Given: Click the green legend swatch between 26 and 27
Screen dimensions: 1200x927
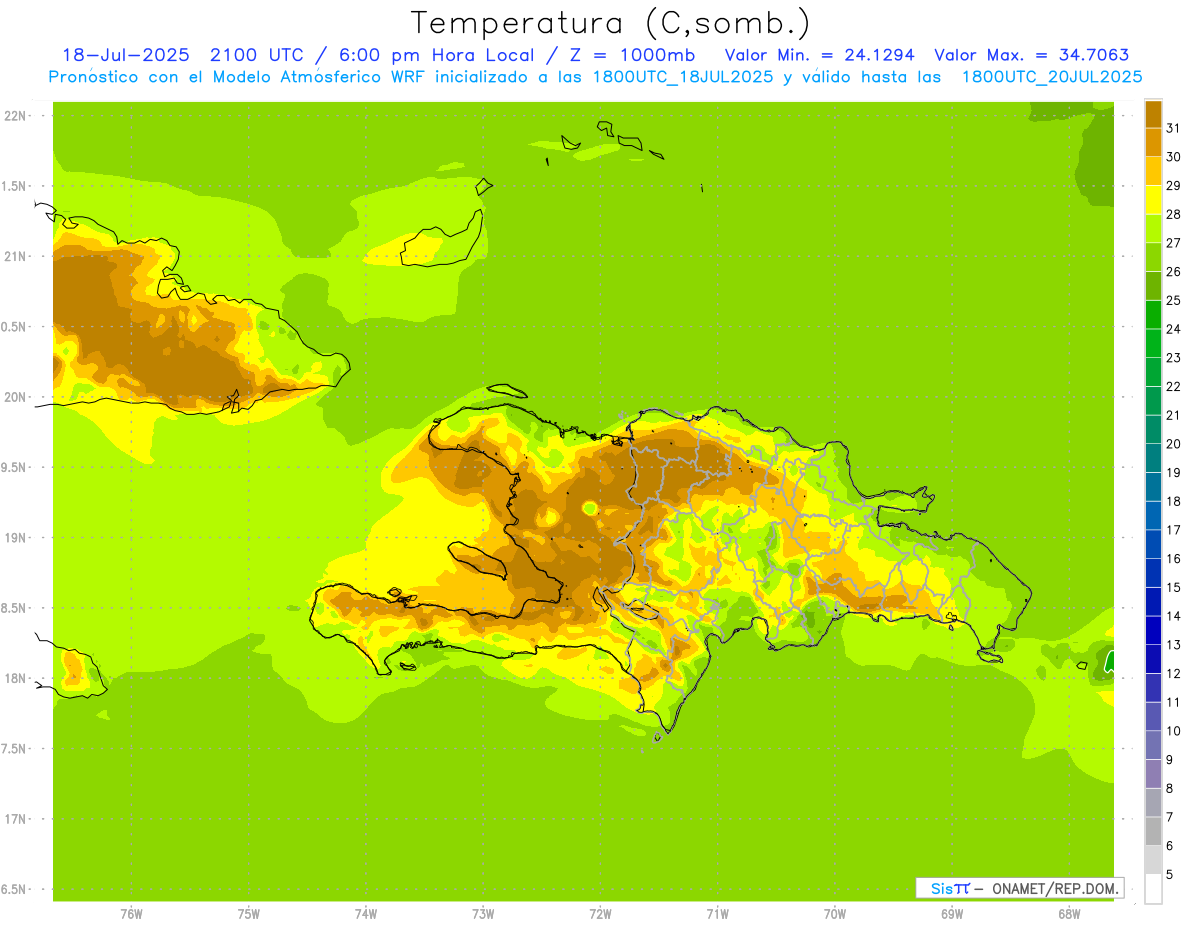Looking at the screenshot, I should pyautogui.click(x=1153, y=257).
